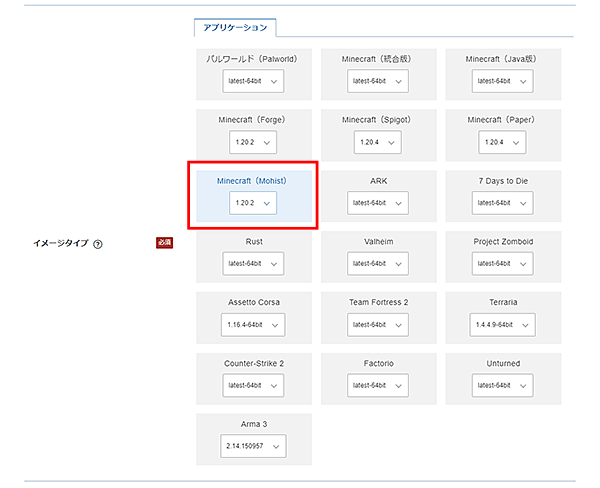Select the Minecraft (Spigot) image title

tap(377, 120)
